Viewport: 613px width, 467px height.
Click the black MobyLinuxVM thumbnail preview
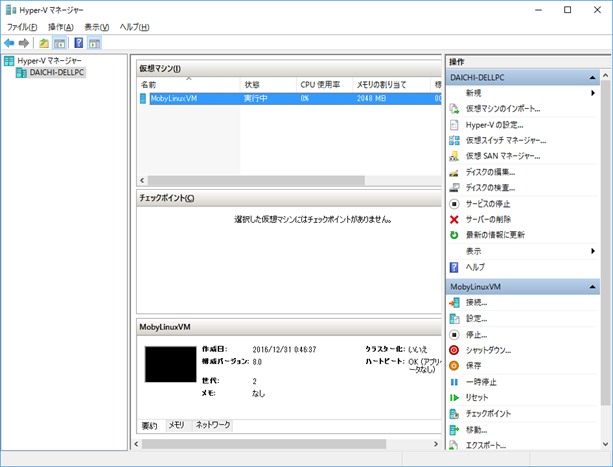(170, 364)
